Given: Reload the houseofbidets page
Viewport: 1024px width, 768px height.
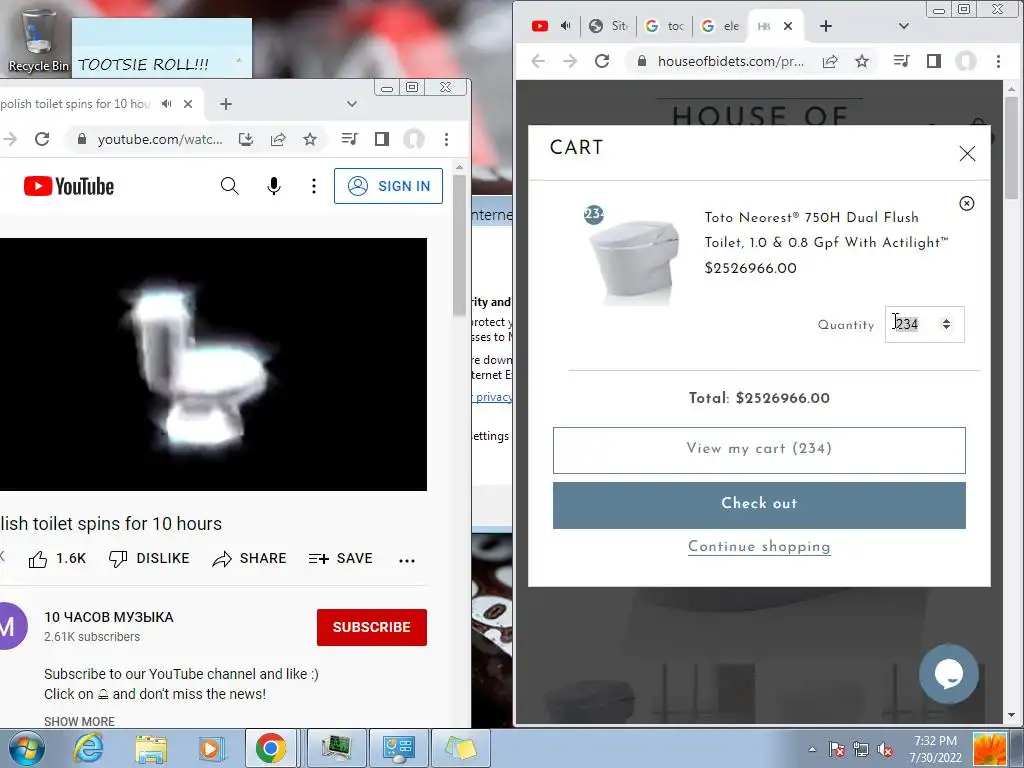Looking at the screenshot, I should [602, 61].
